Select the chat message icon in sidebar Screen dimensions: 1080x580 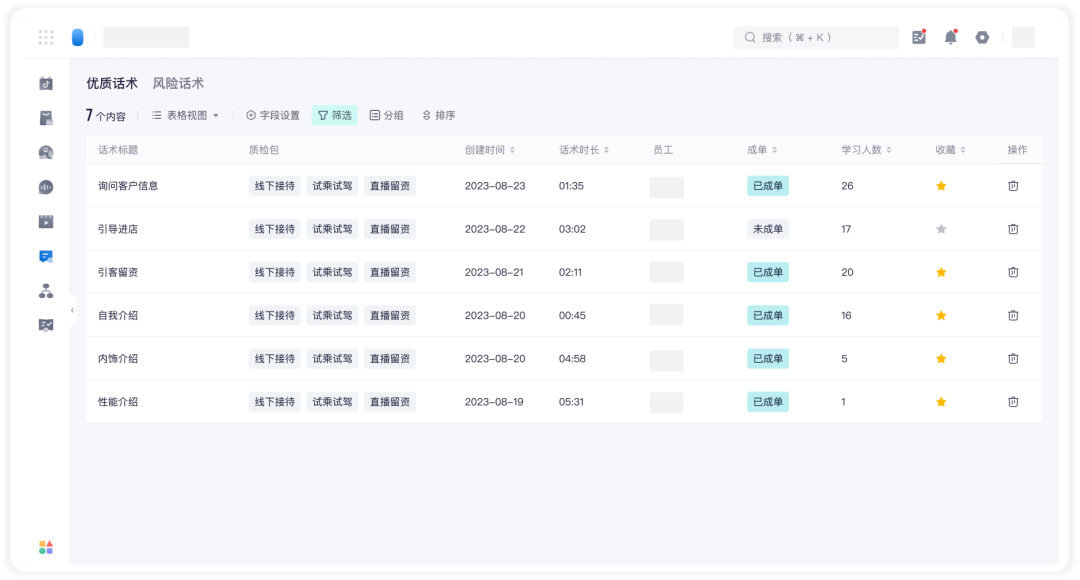click(46, 256)
